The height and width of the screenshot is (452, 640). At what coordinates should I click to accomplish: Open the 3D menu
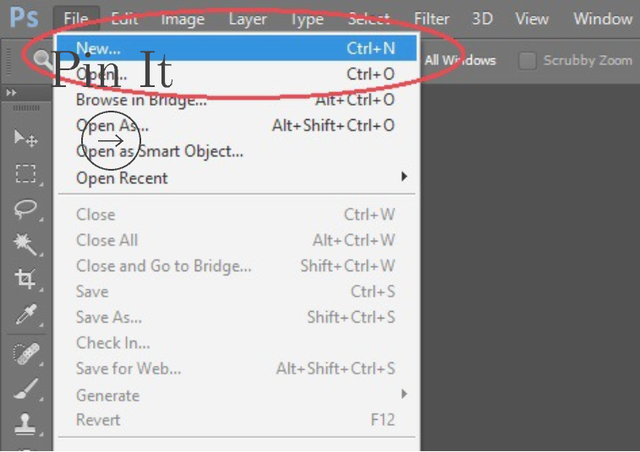[482, 19]
